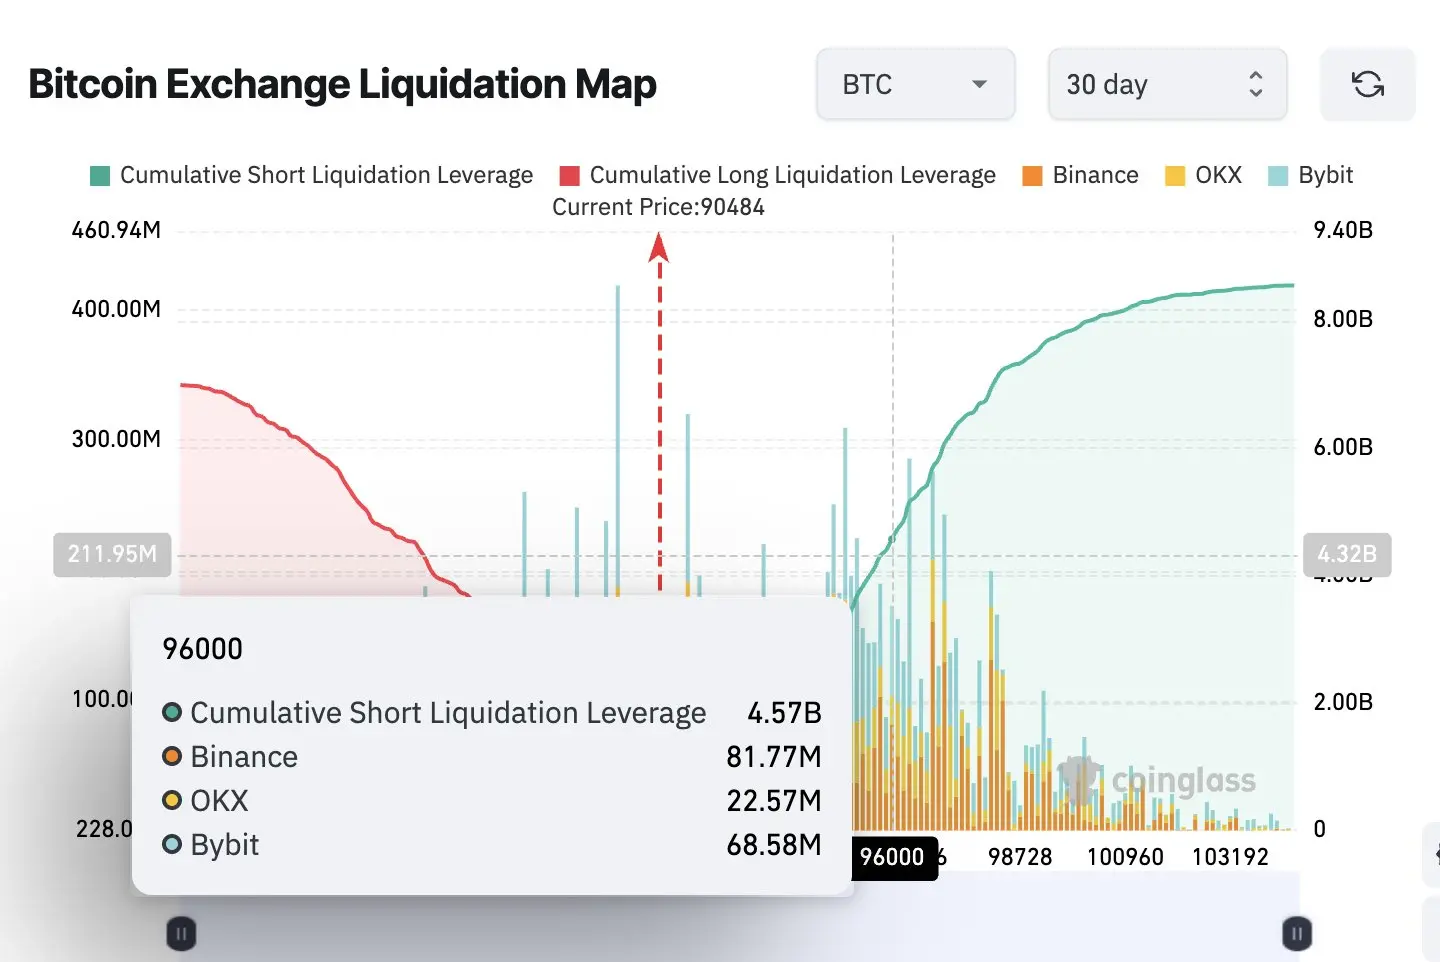This screenshot has width=1440, height=962.
Task: Click the refresh chart icon button
Action: pos(1367,84)
